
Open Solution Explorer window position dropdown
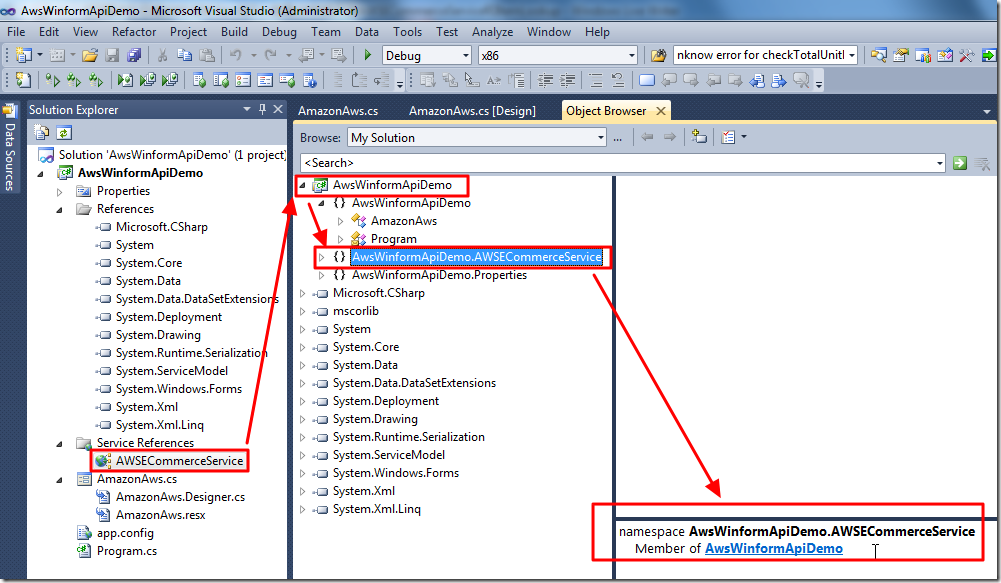(x=247, y=109)
